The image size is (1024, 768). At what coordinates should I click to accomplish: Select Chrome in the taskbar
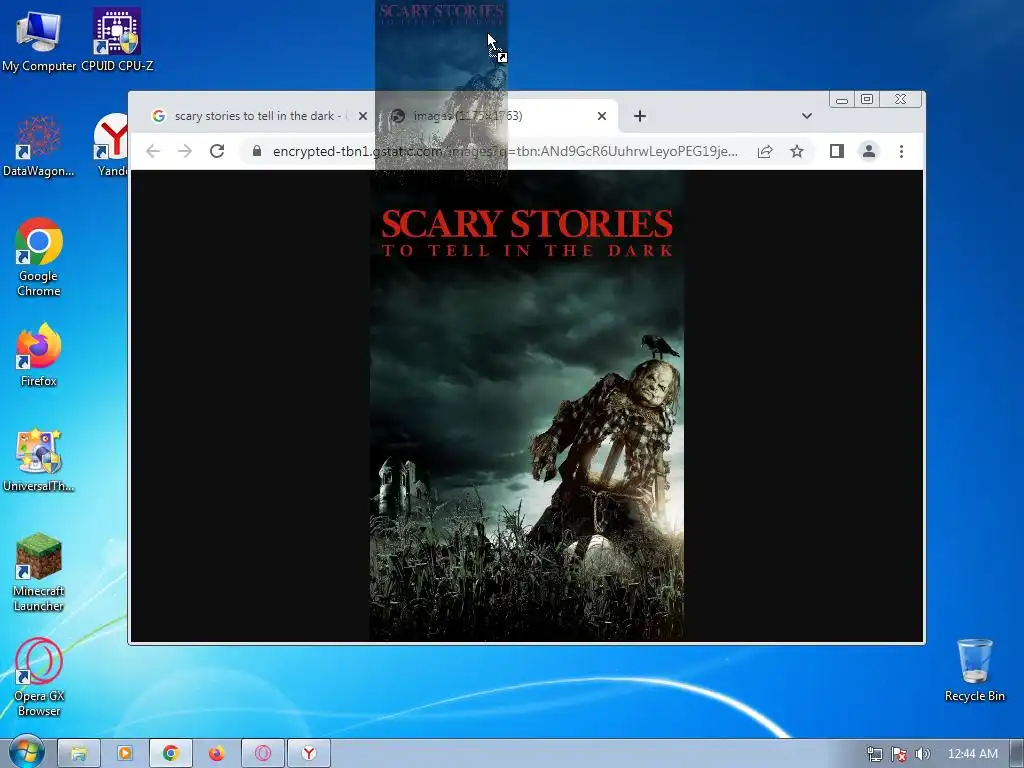click(x=171, y=754)
